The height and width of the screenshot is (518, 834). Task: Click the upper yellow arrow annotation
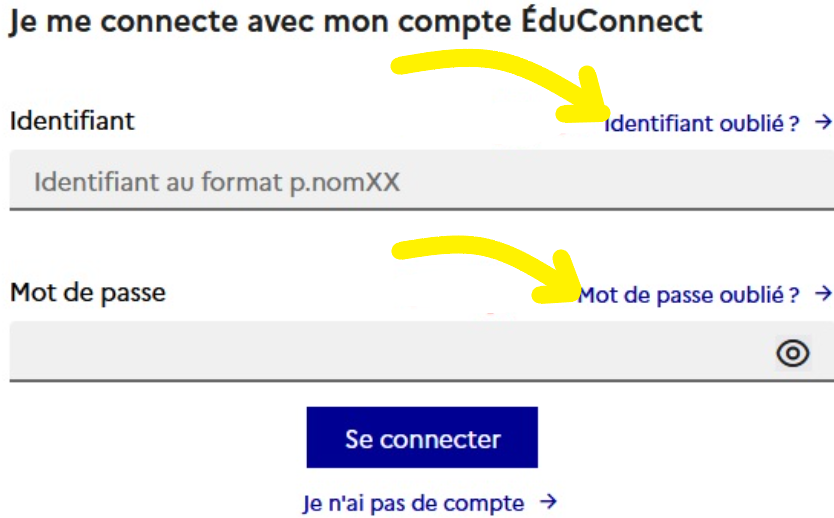pos(500,85)
